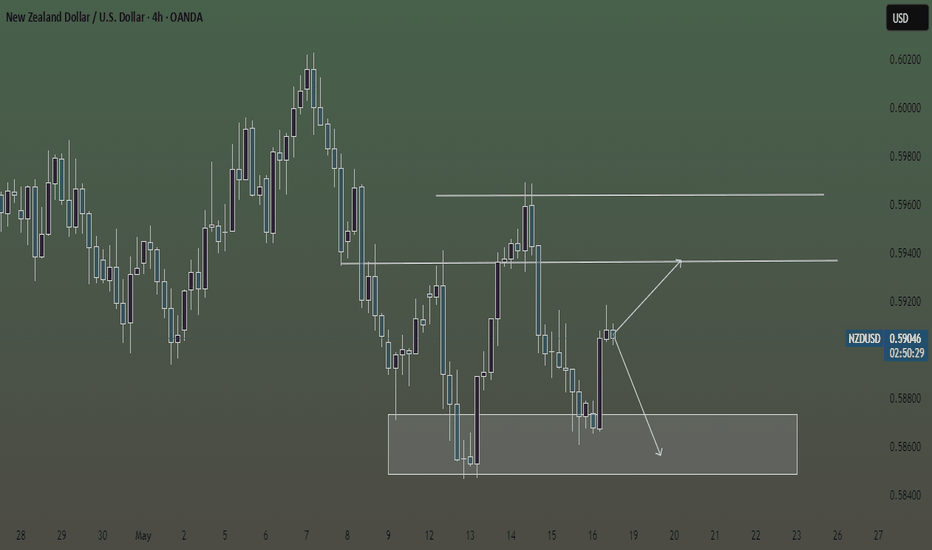The width and height of the screenshot is (932, 550).
Task: Click the 0.60200 price axis label
Action: coord(905,59)
